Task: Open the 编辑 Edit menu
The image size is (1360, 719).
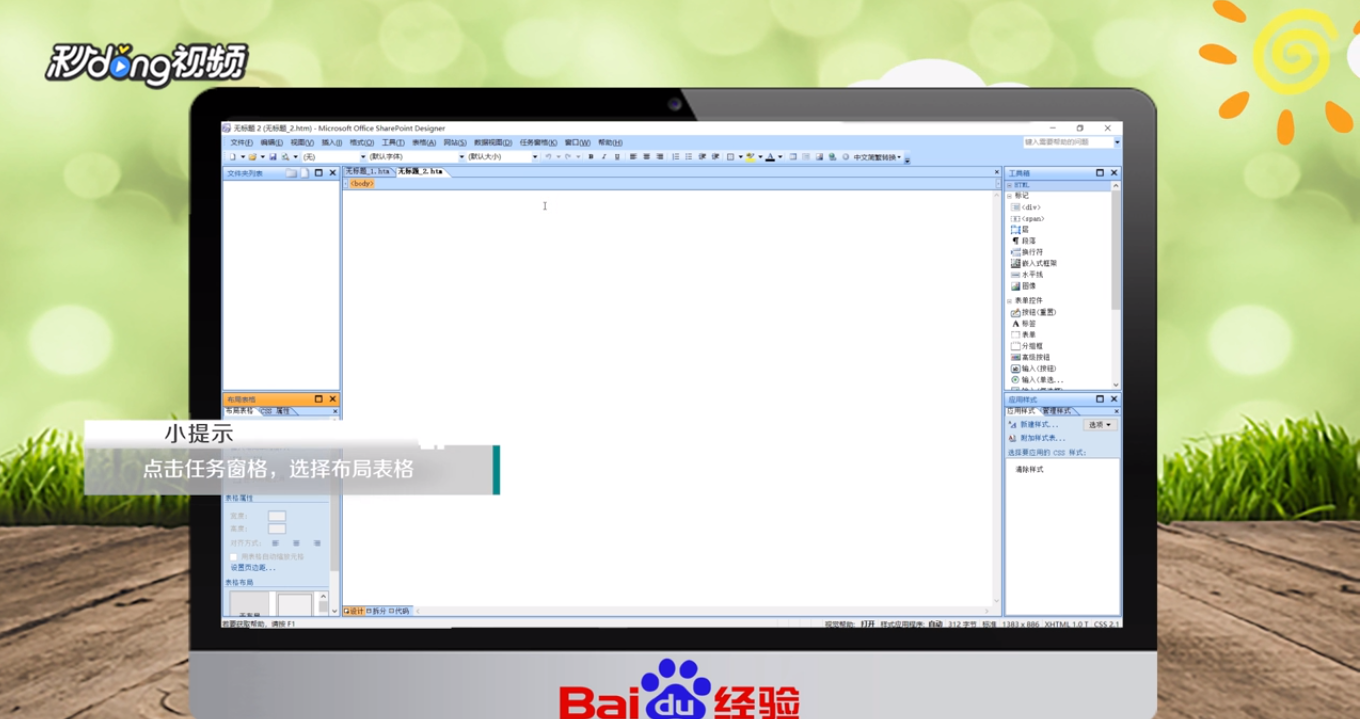Action: 271,142
